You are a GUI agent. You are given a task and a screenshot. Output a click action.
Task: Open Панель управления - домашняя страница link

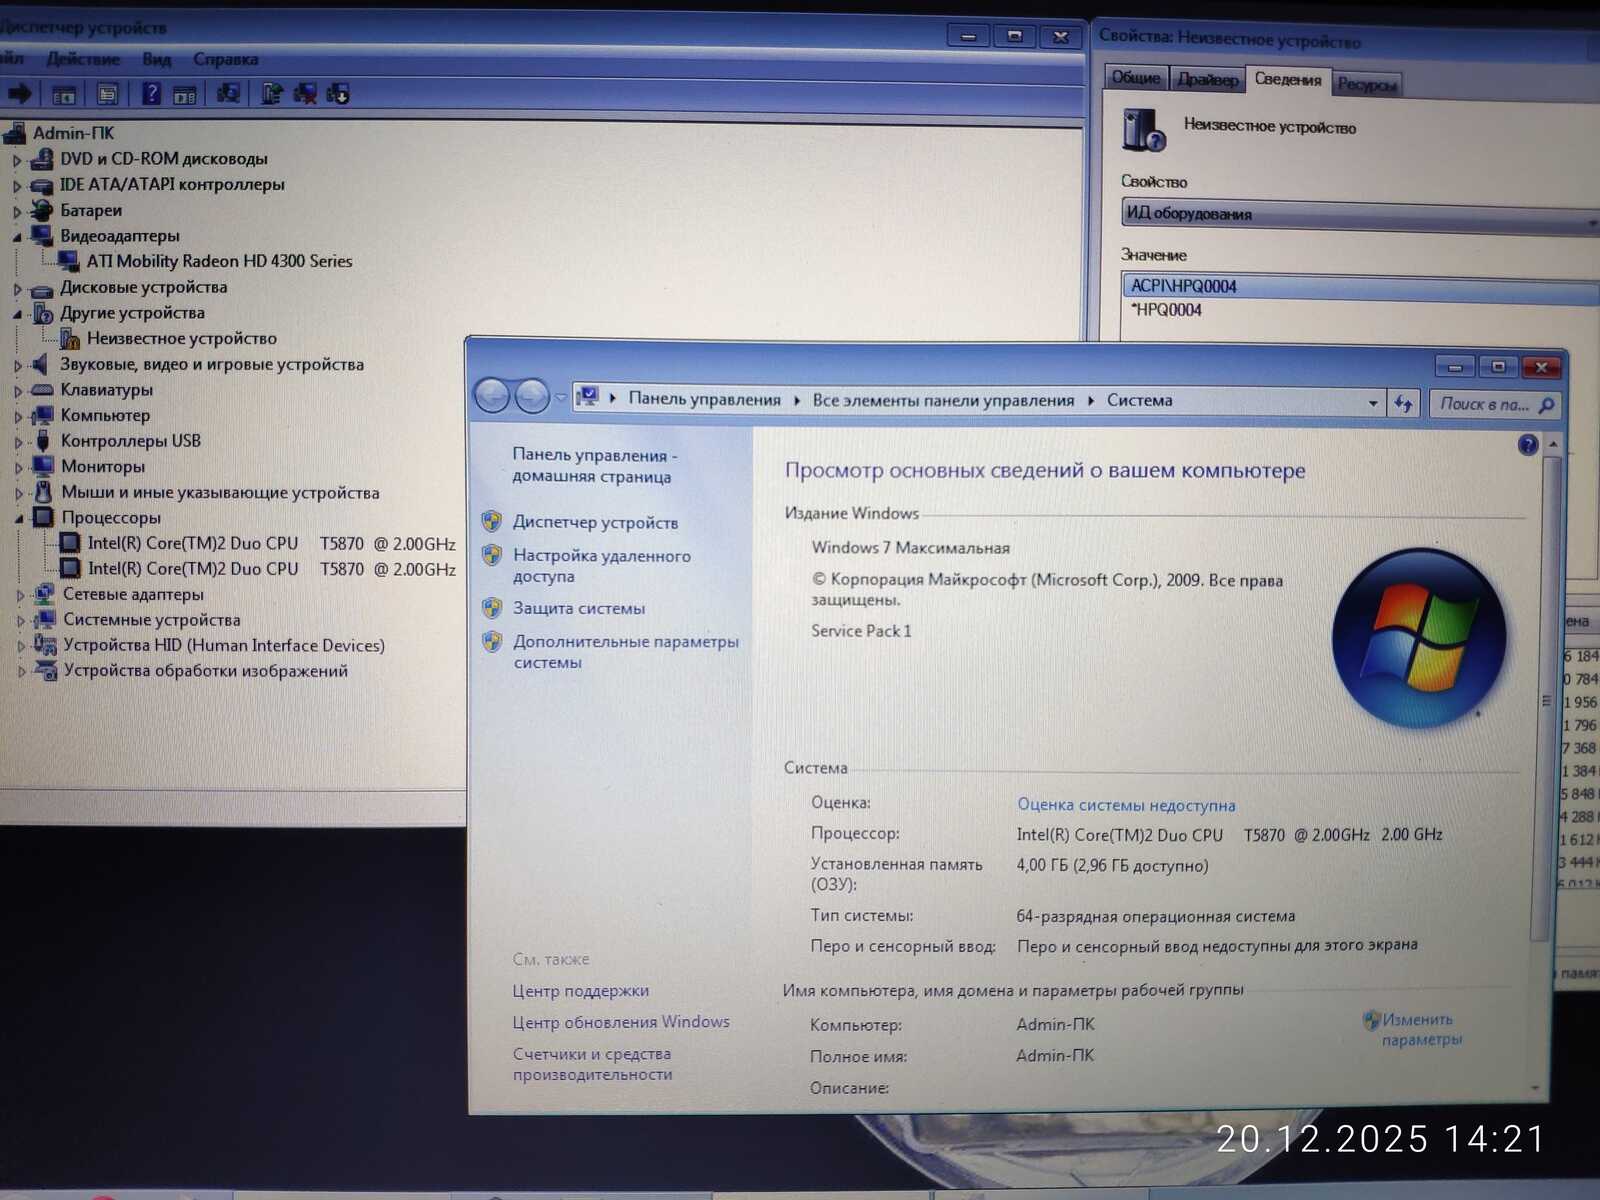tap(595, 465)
